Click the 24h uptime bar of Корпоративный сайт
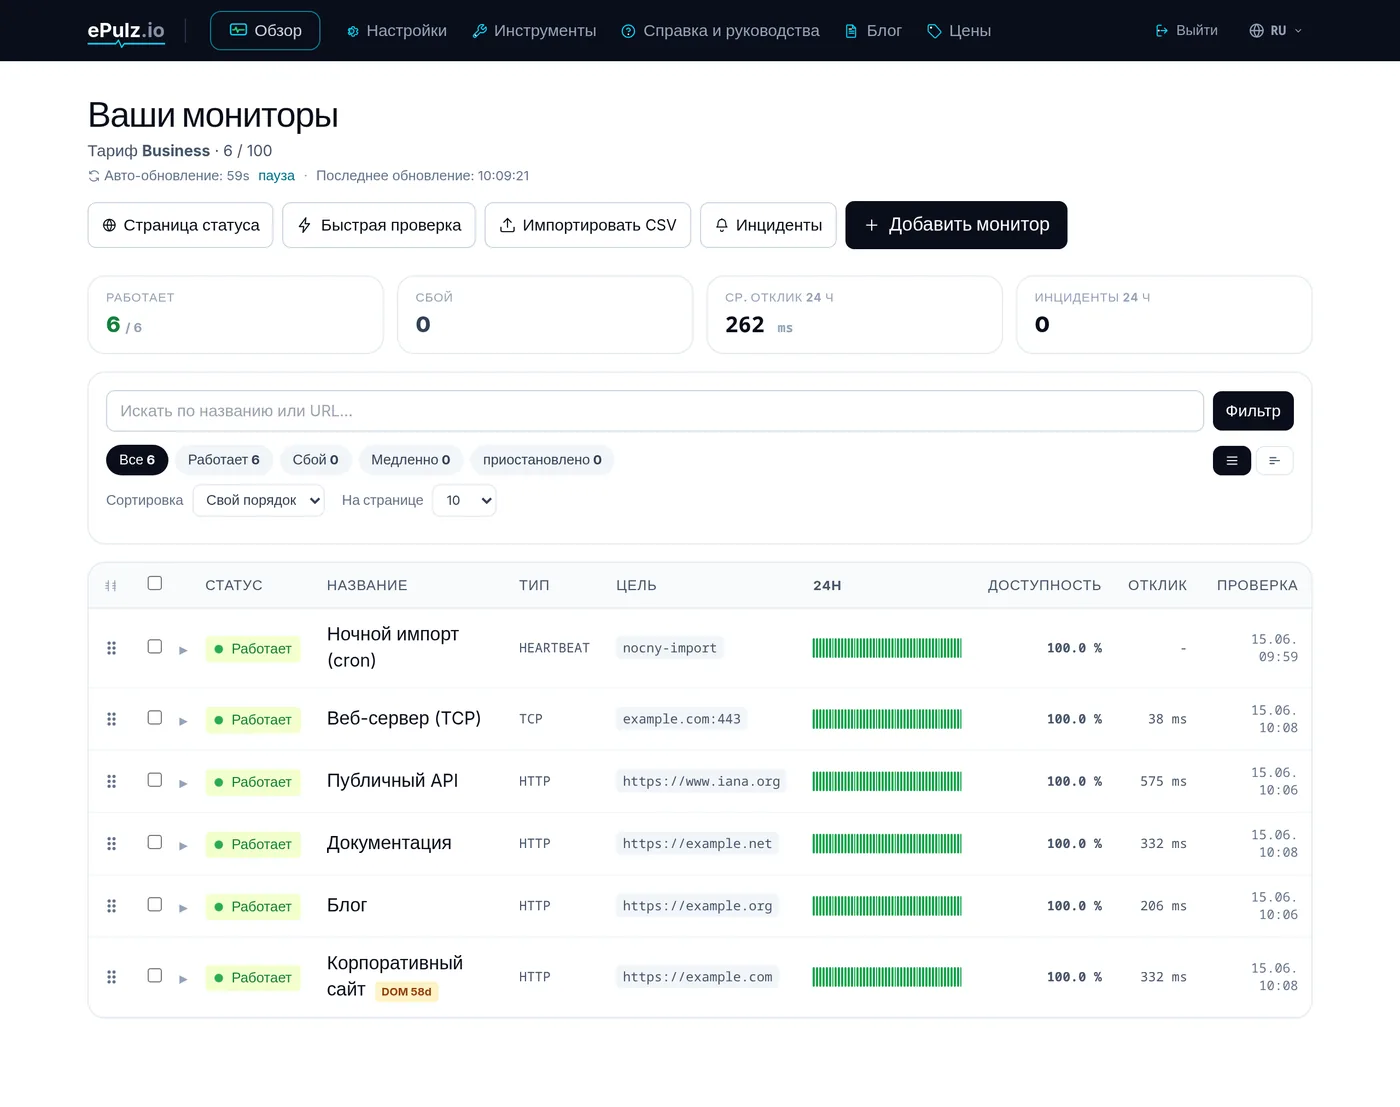 [887, 977]
